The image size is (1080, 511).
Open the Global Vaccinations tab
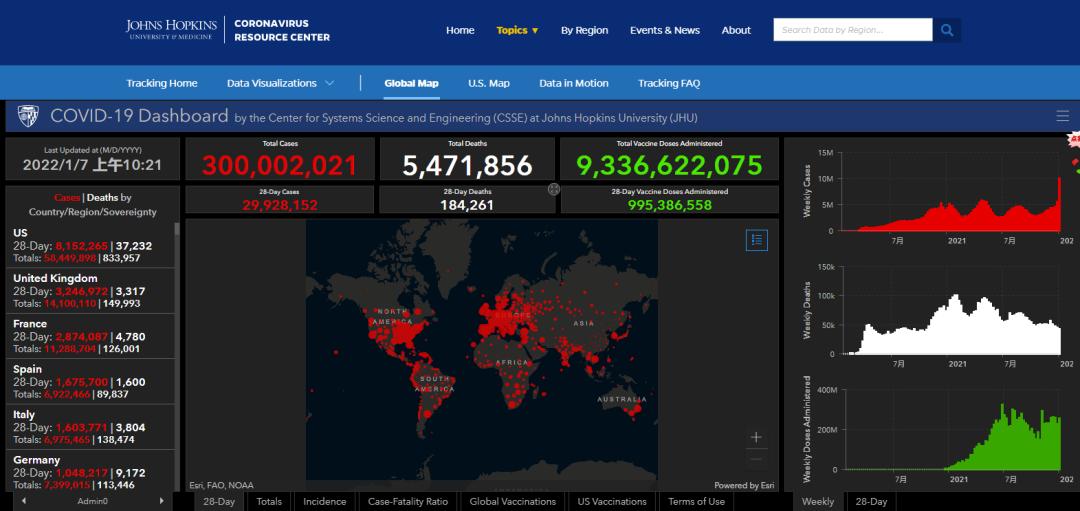[512, 501]
